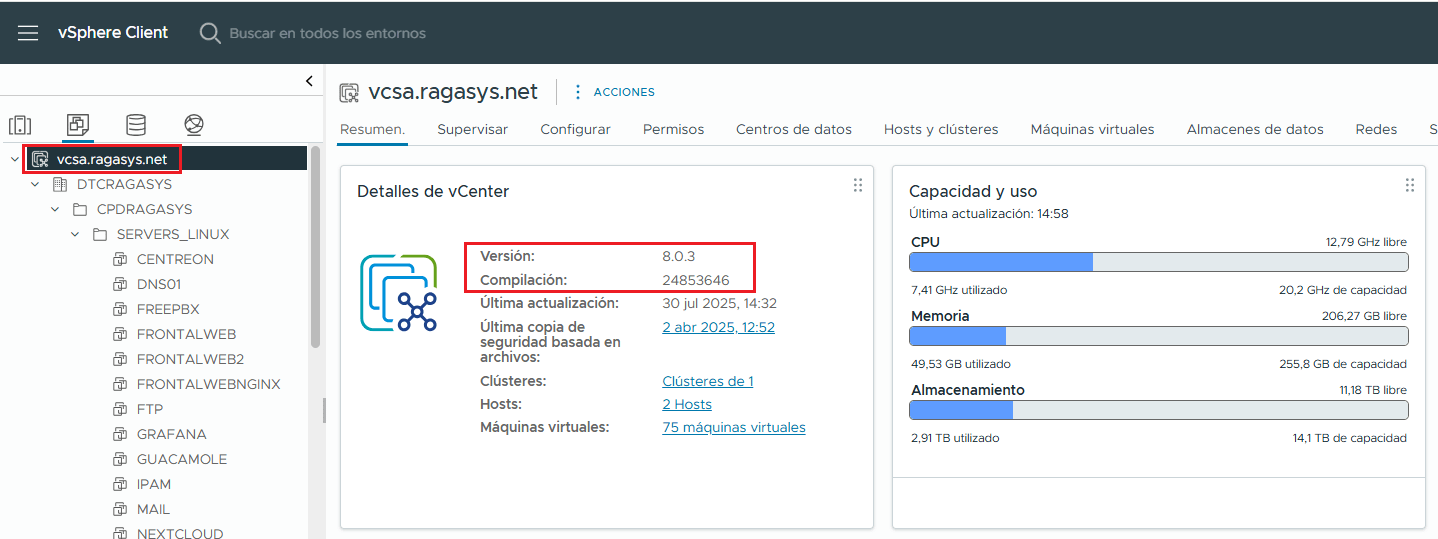Click the CENTREON virtual machine icon
This screenshot has width=1438, height=539.
point(120,259)
